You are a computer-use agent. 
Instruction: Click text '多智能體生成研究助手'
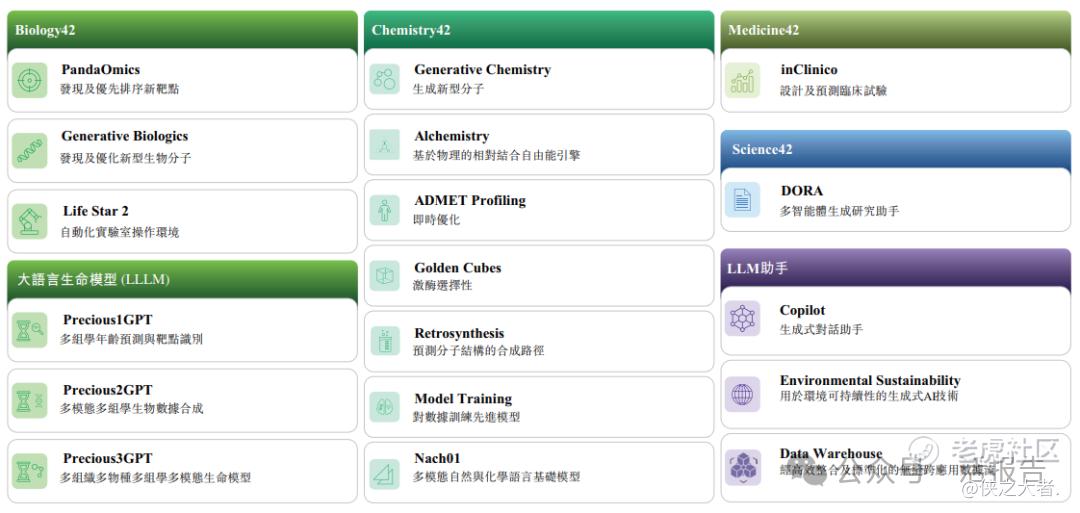[x=839, y=211]
